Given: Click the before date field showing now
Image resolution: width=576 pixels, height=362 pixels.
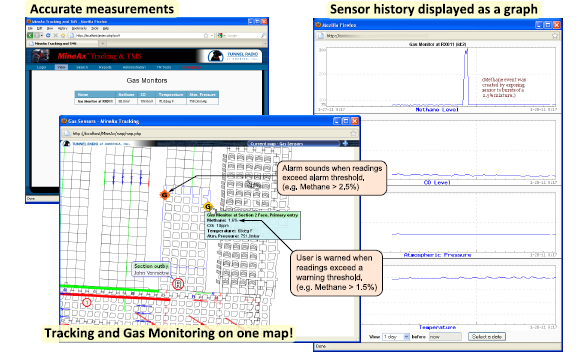Looking at the screenshot, I should tap(445, 337).
